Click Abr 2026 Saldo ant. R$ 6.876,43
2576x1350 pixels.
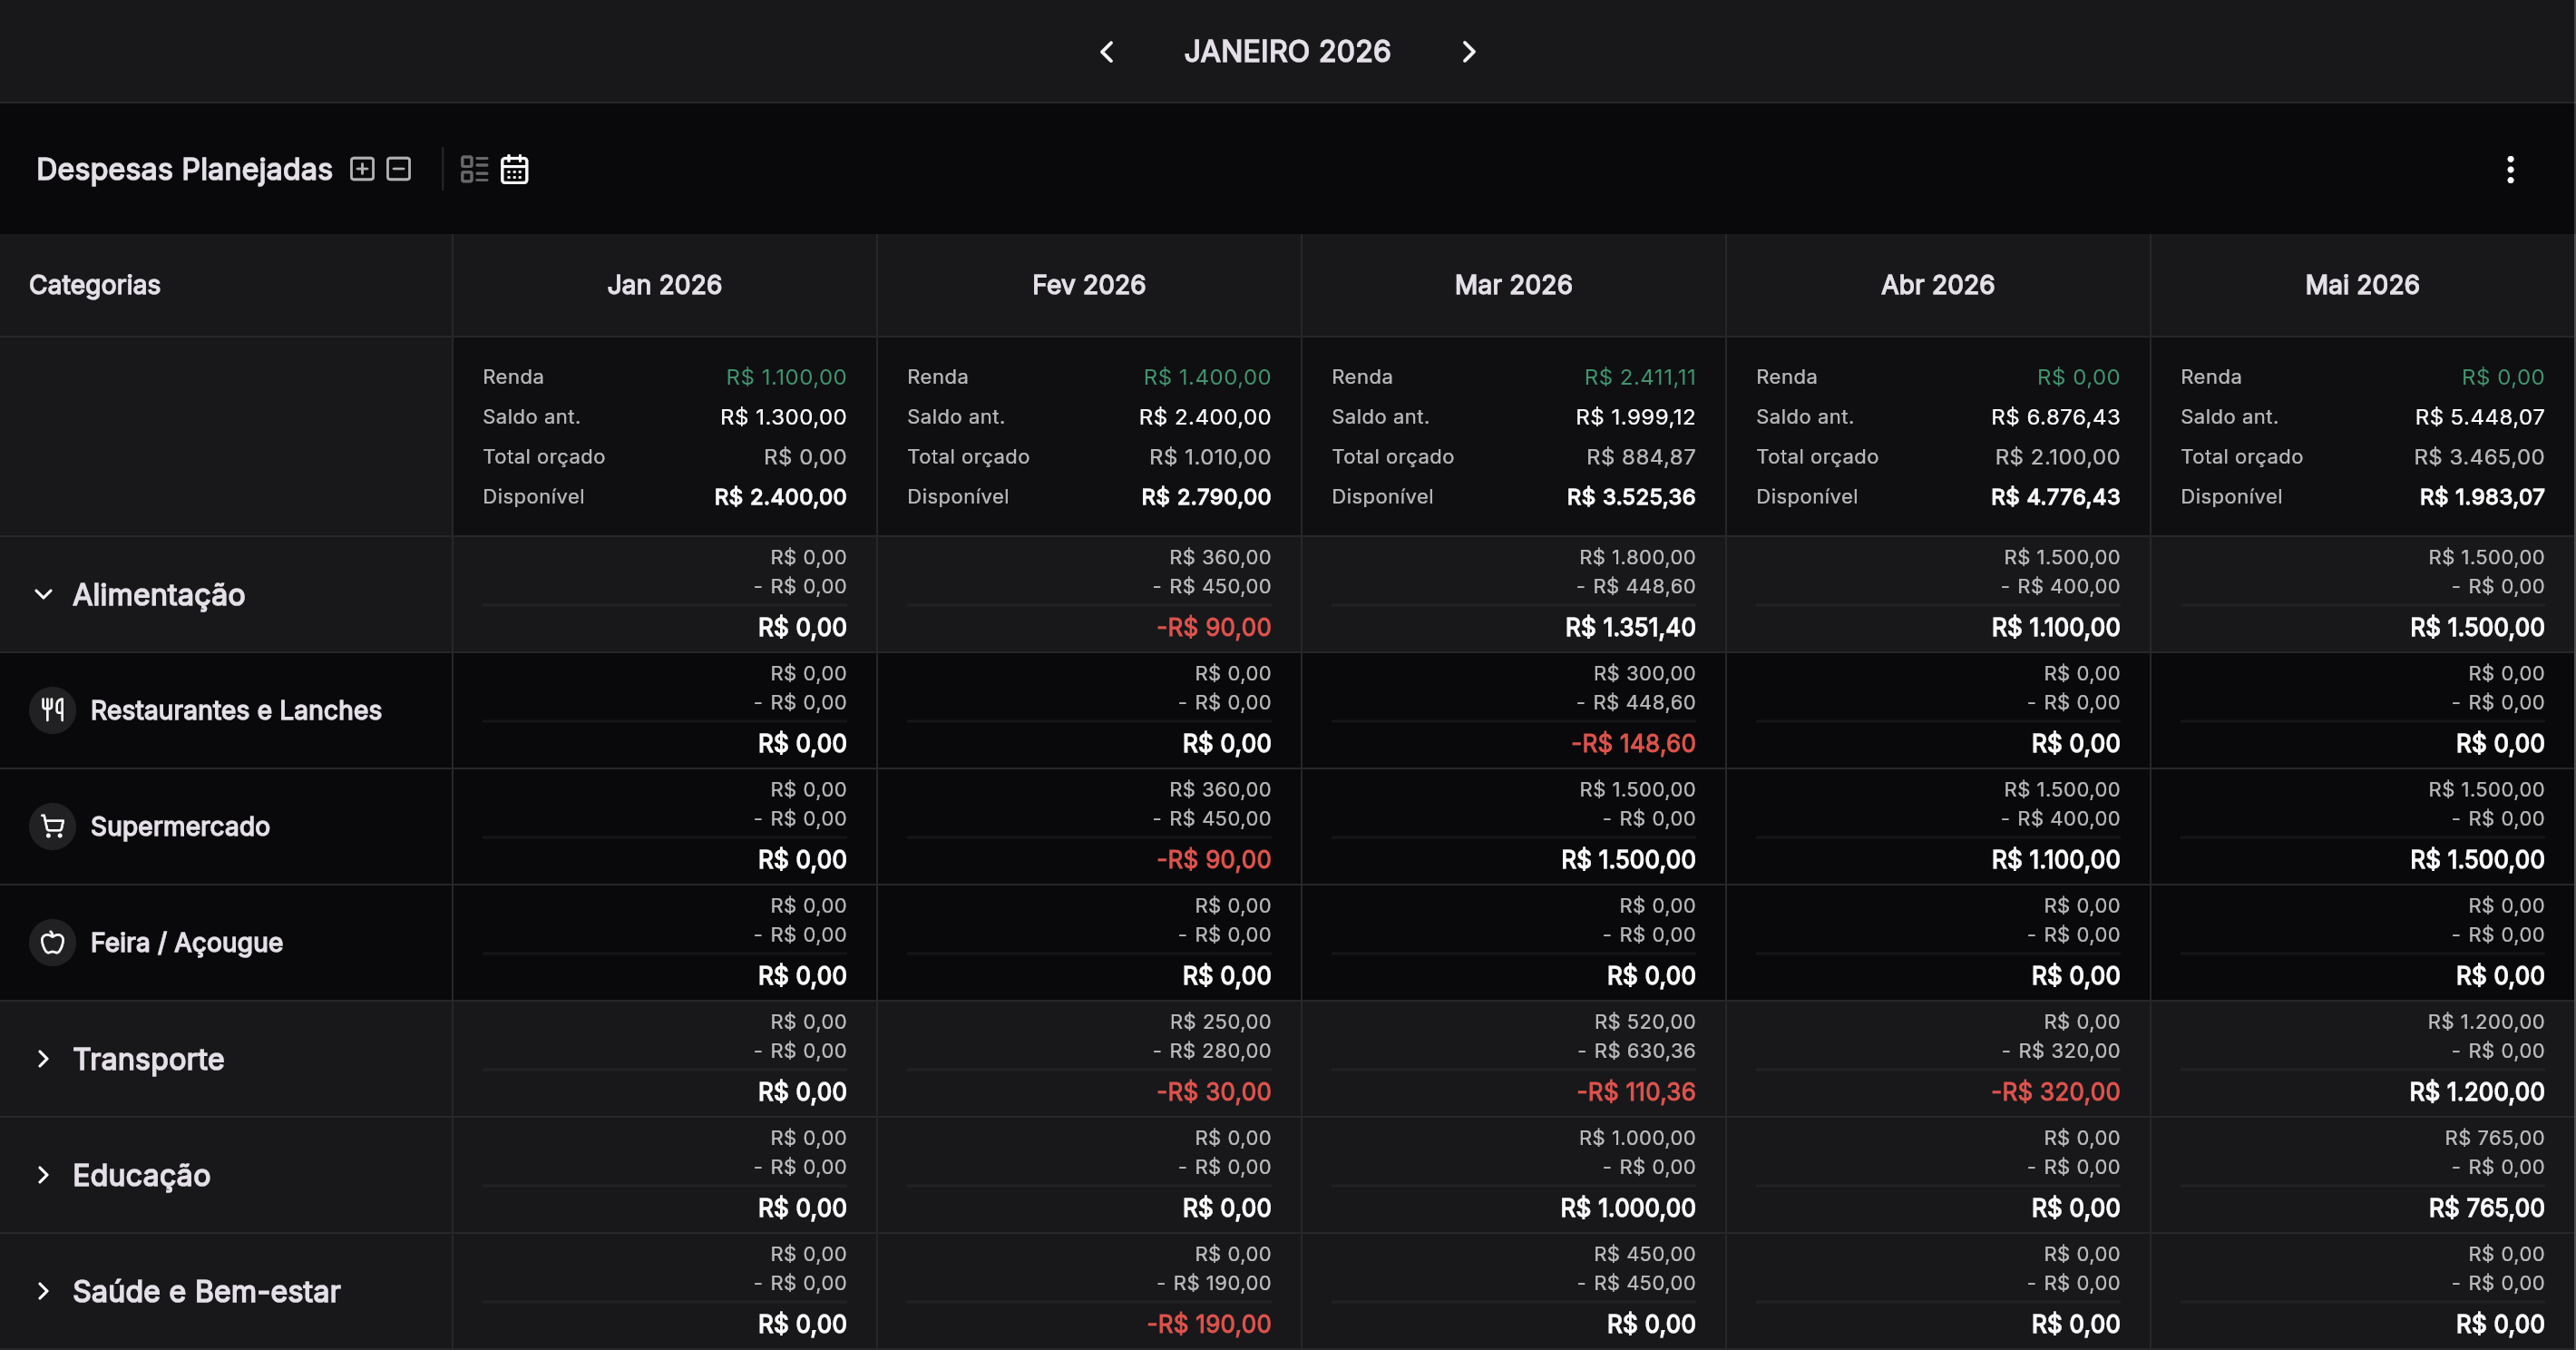(2055, 417)
